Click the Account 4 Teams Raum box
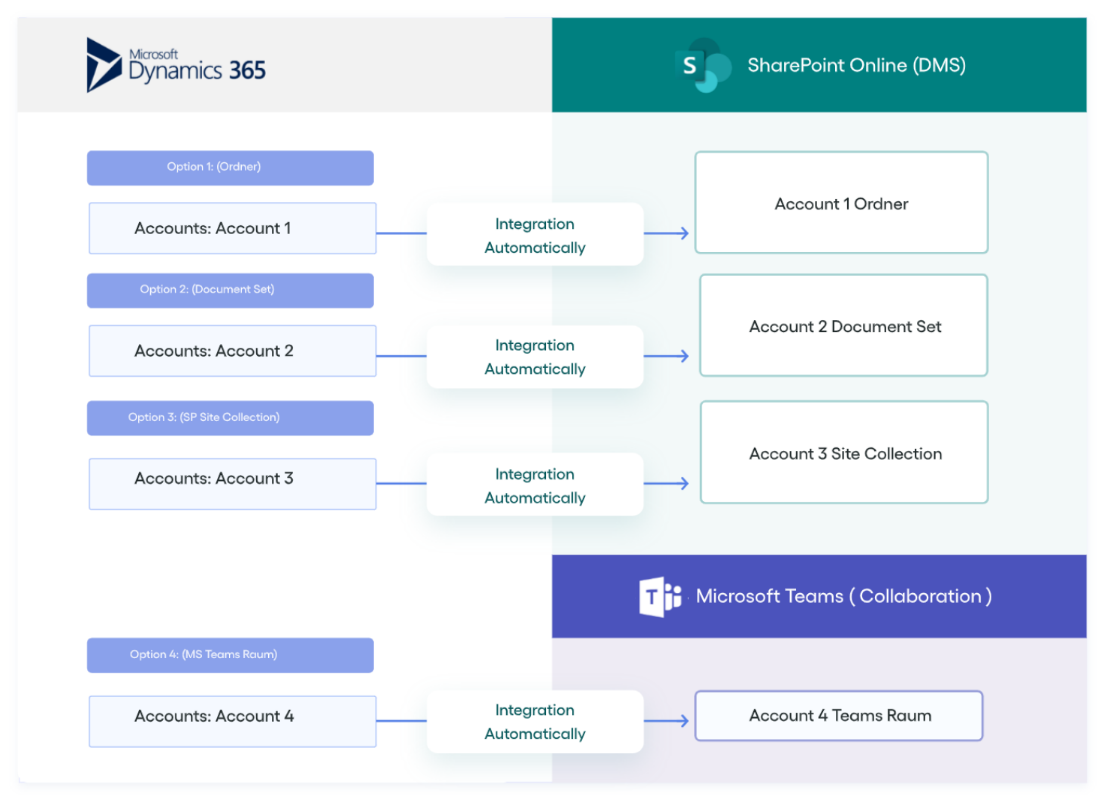1101x798 pixels. 838,715
